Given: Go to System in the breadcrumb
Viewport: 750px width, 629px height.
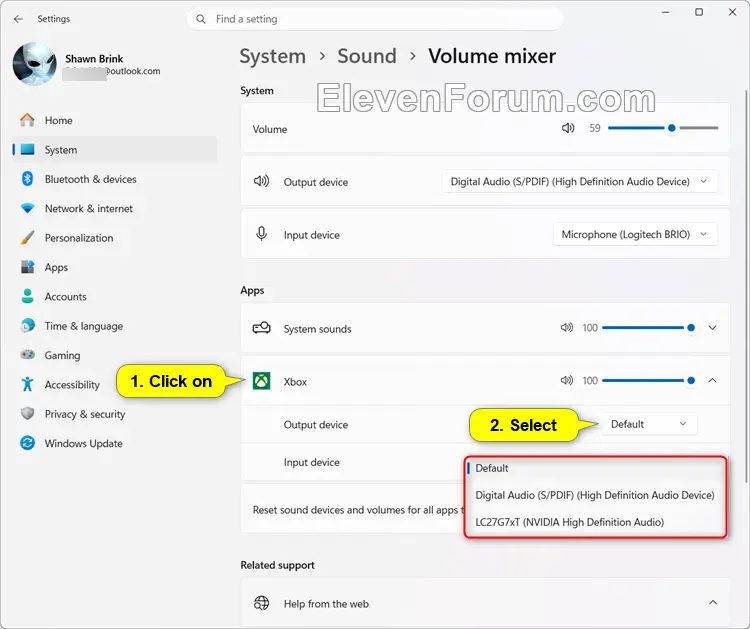Looking at the screenshot, I should (x=273, y=56).
